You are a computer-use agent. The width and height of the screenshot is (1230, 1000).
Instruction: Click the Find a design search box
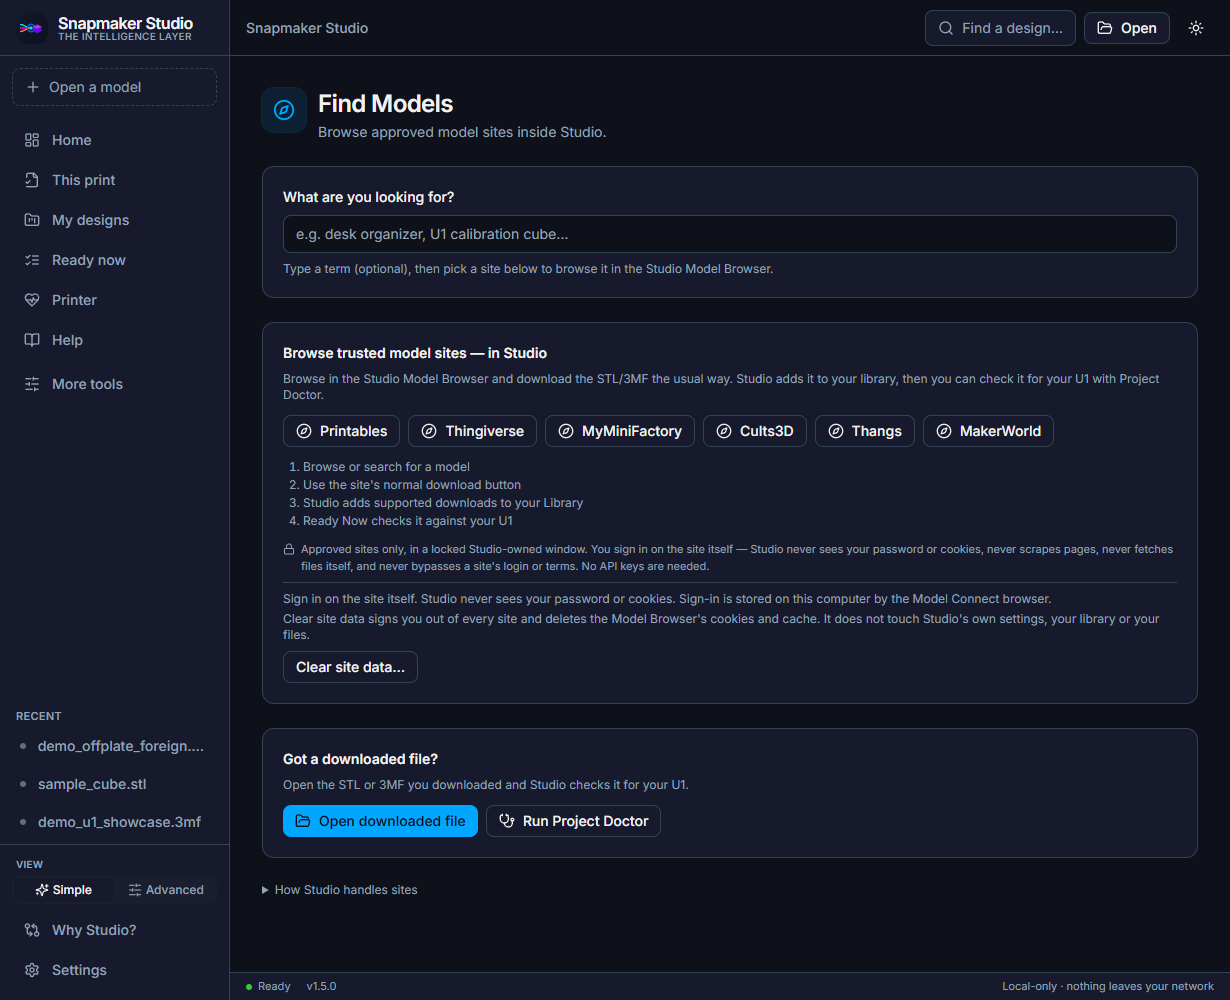pos(1000,28)
